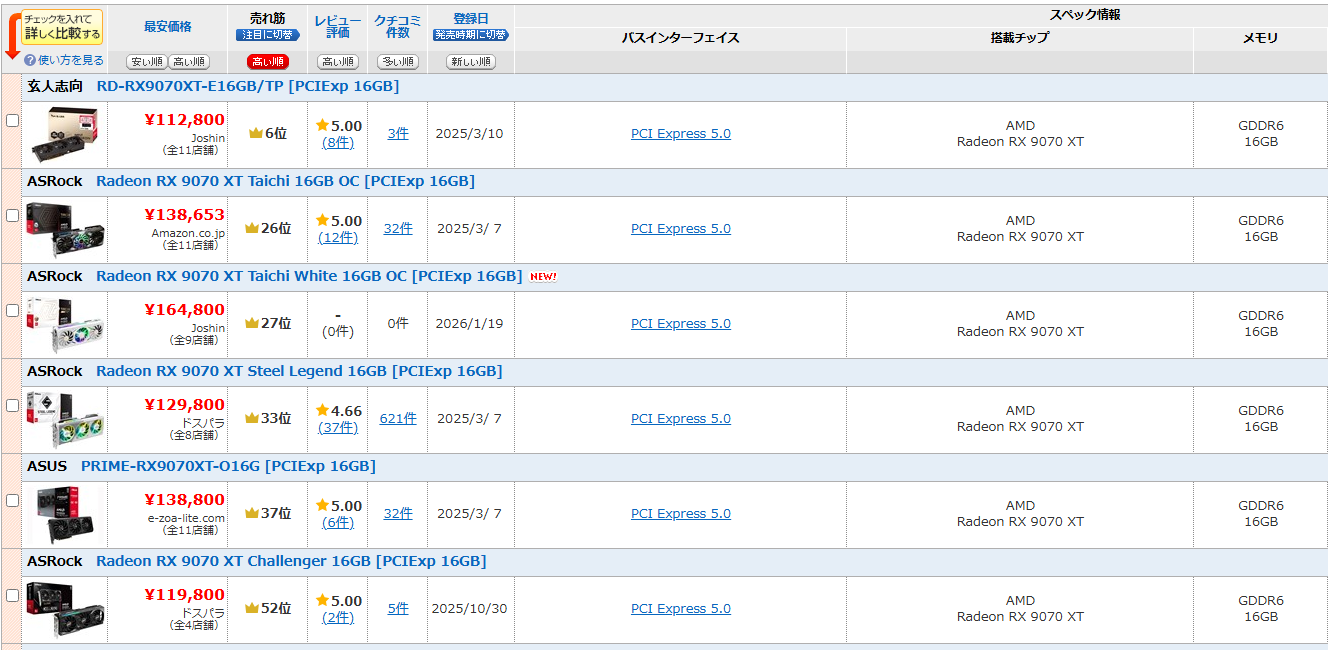Tick the checkbox for the 玄人志向 RD-RX9070XT row

coord(12,120)
